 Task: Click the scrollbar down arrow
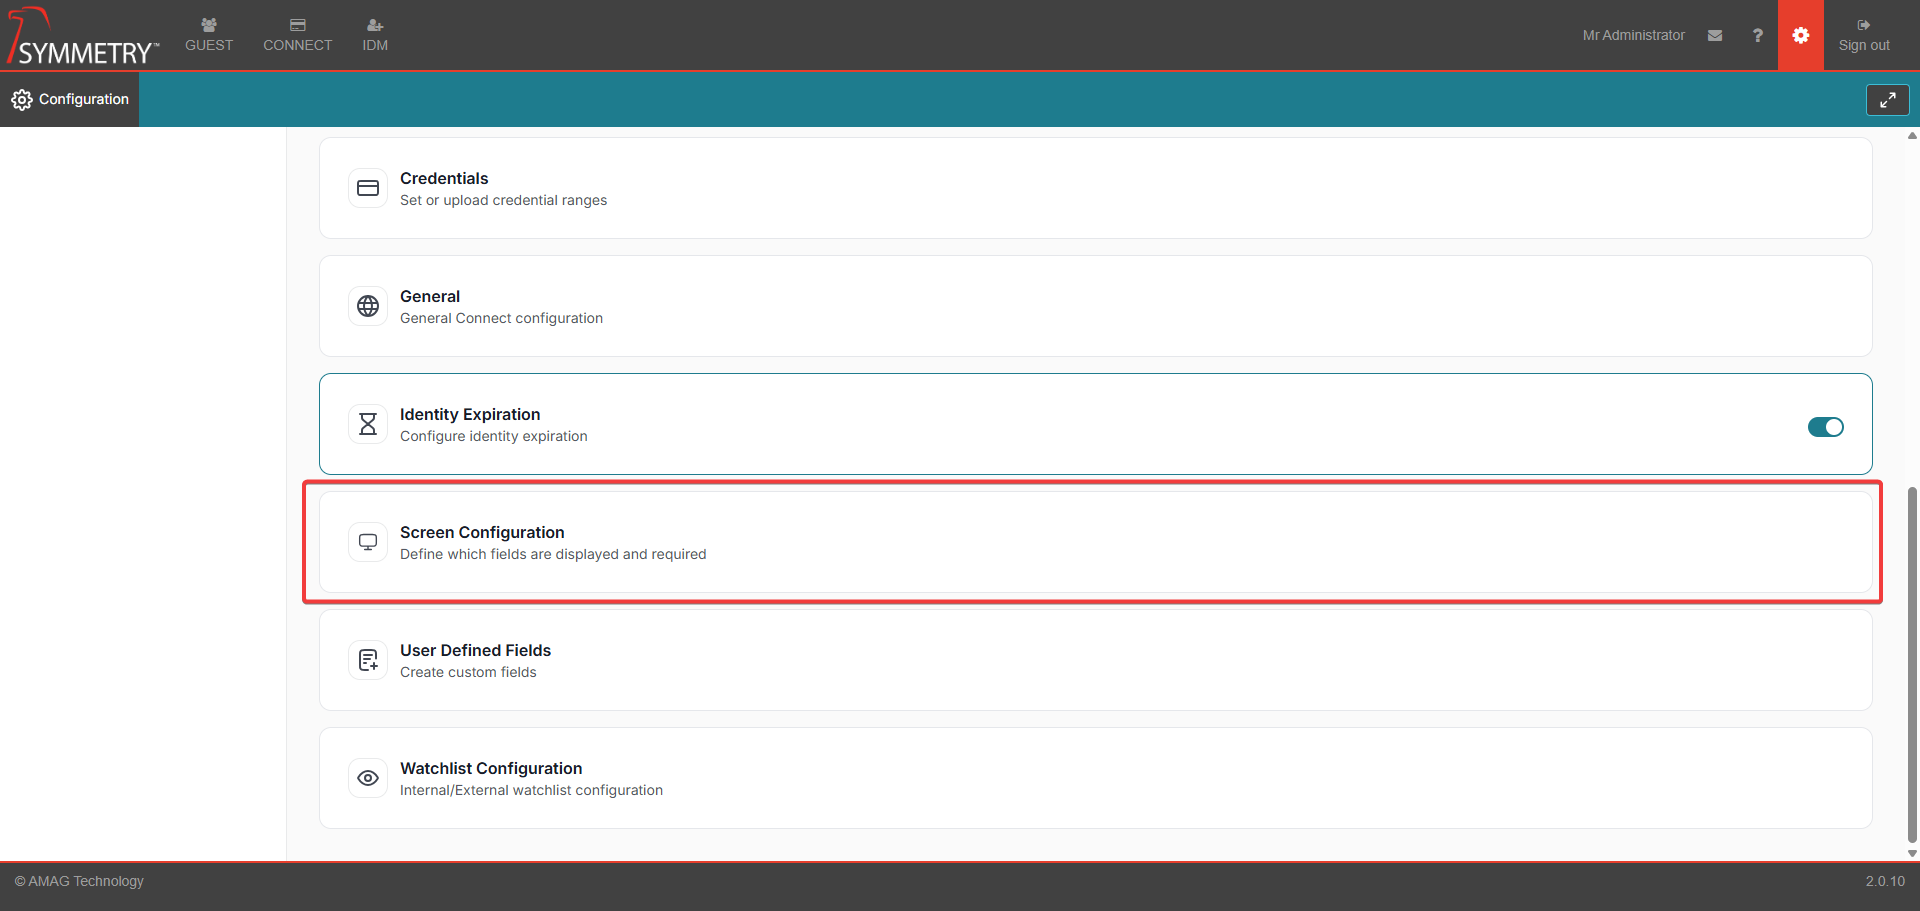click(1912, 853)
